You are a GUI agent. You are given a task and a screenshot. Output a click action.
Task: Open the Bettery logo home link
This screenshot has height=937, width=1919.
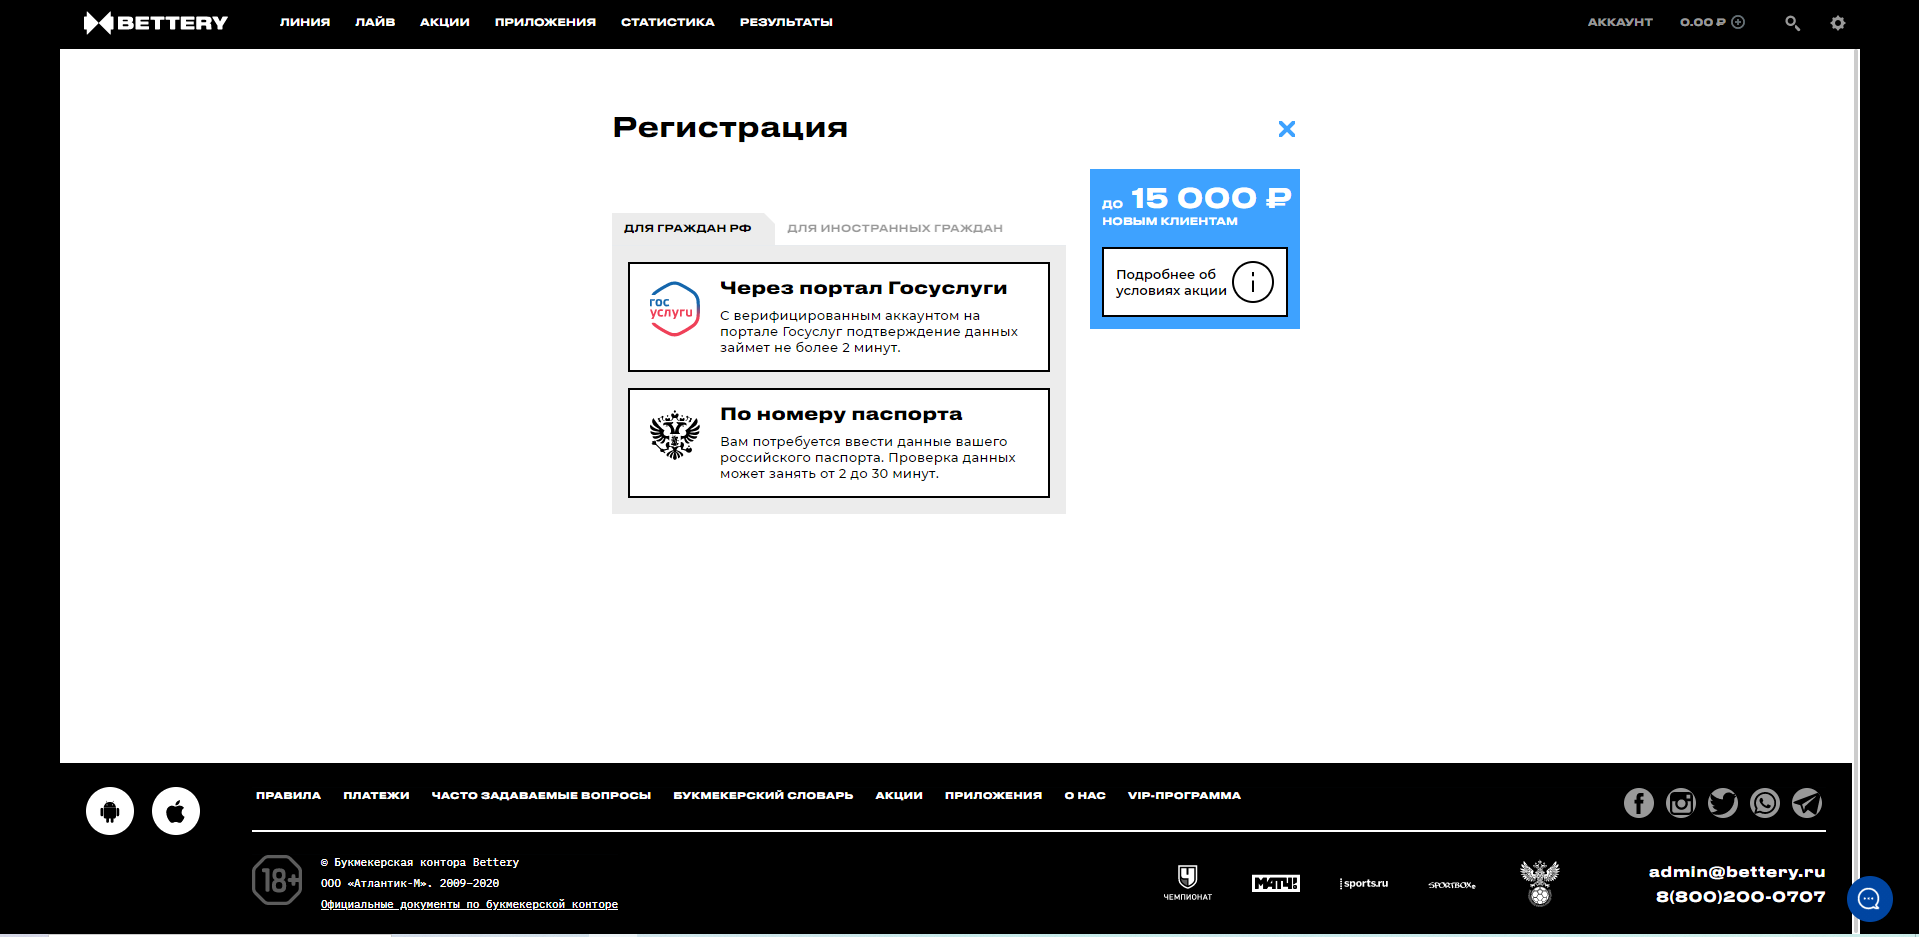(x=156, y=22)
